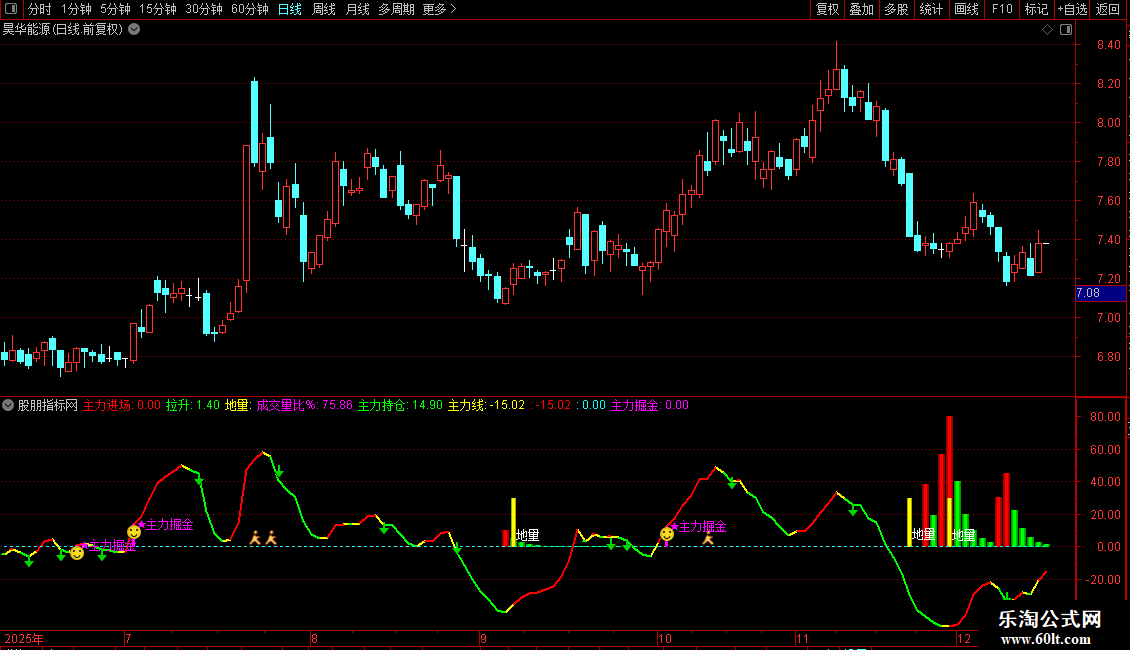
Task: Open F10 company info
Action: pyautogui.click(x=1002, y=9)
